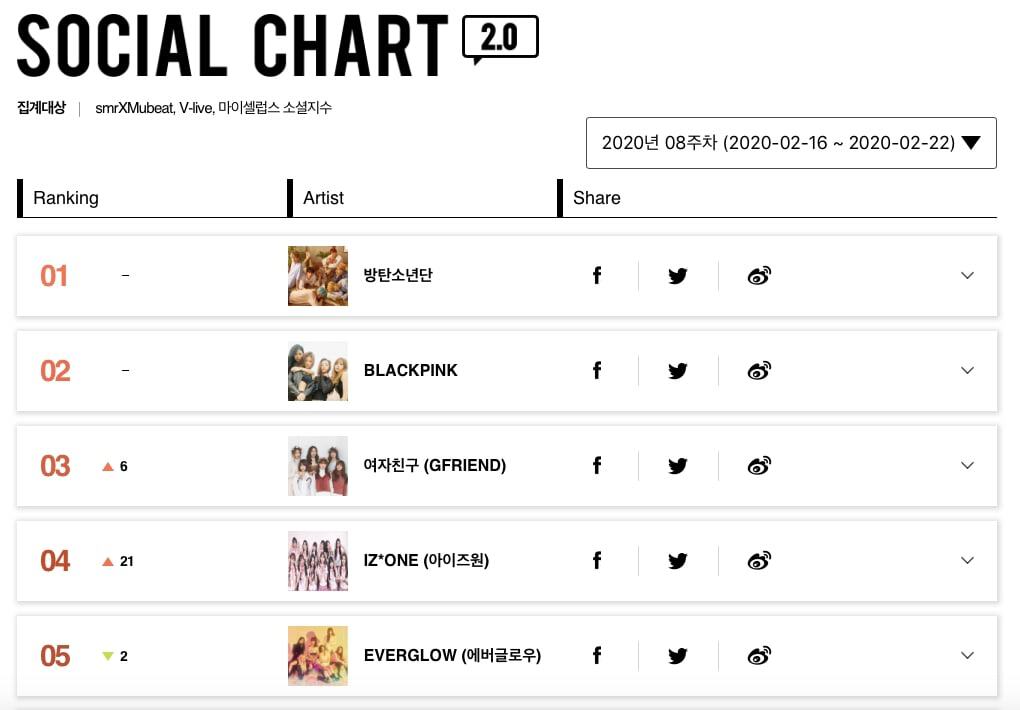Share GFRIEND ranking on Weibo

coord(759,466)
